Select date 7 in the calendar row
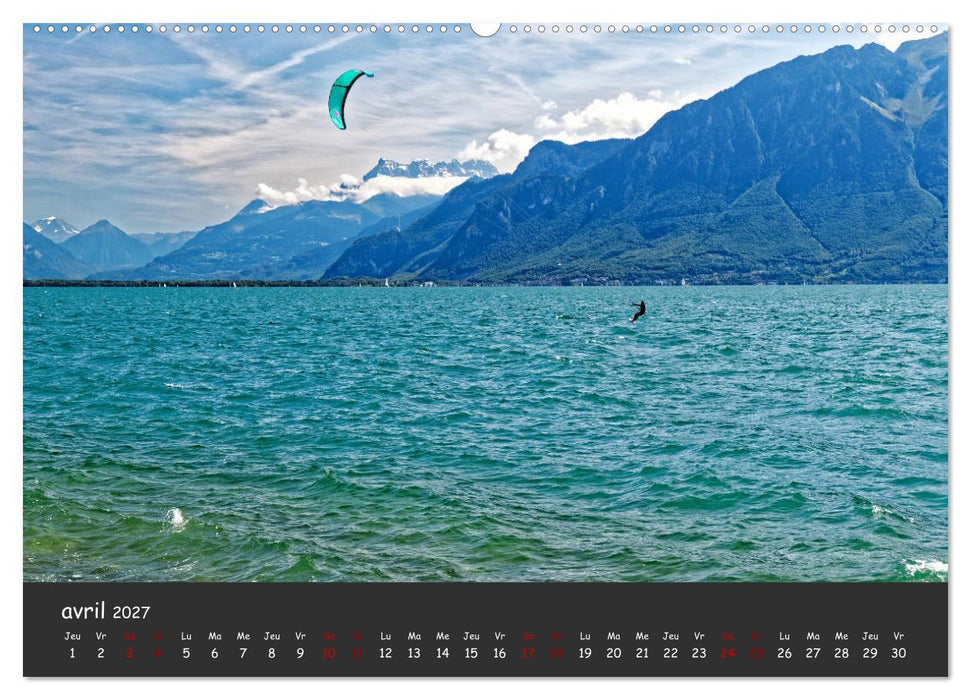This screenshot has height=700, width=971. coord(243,653)
